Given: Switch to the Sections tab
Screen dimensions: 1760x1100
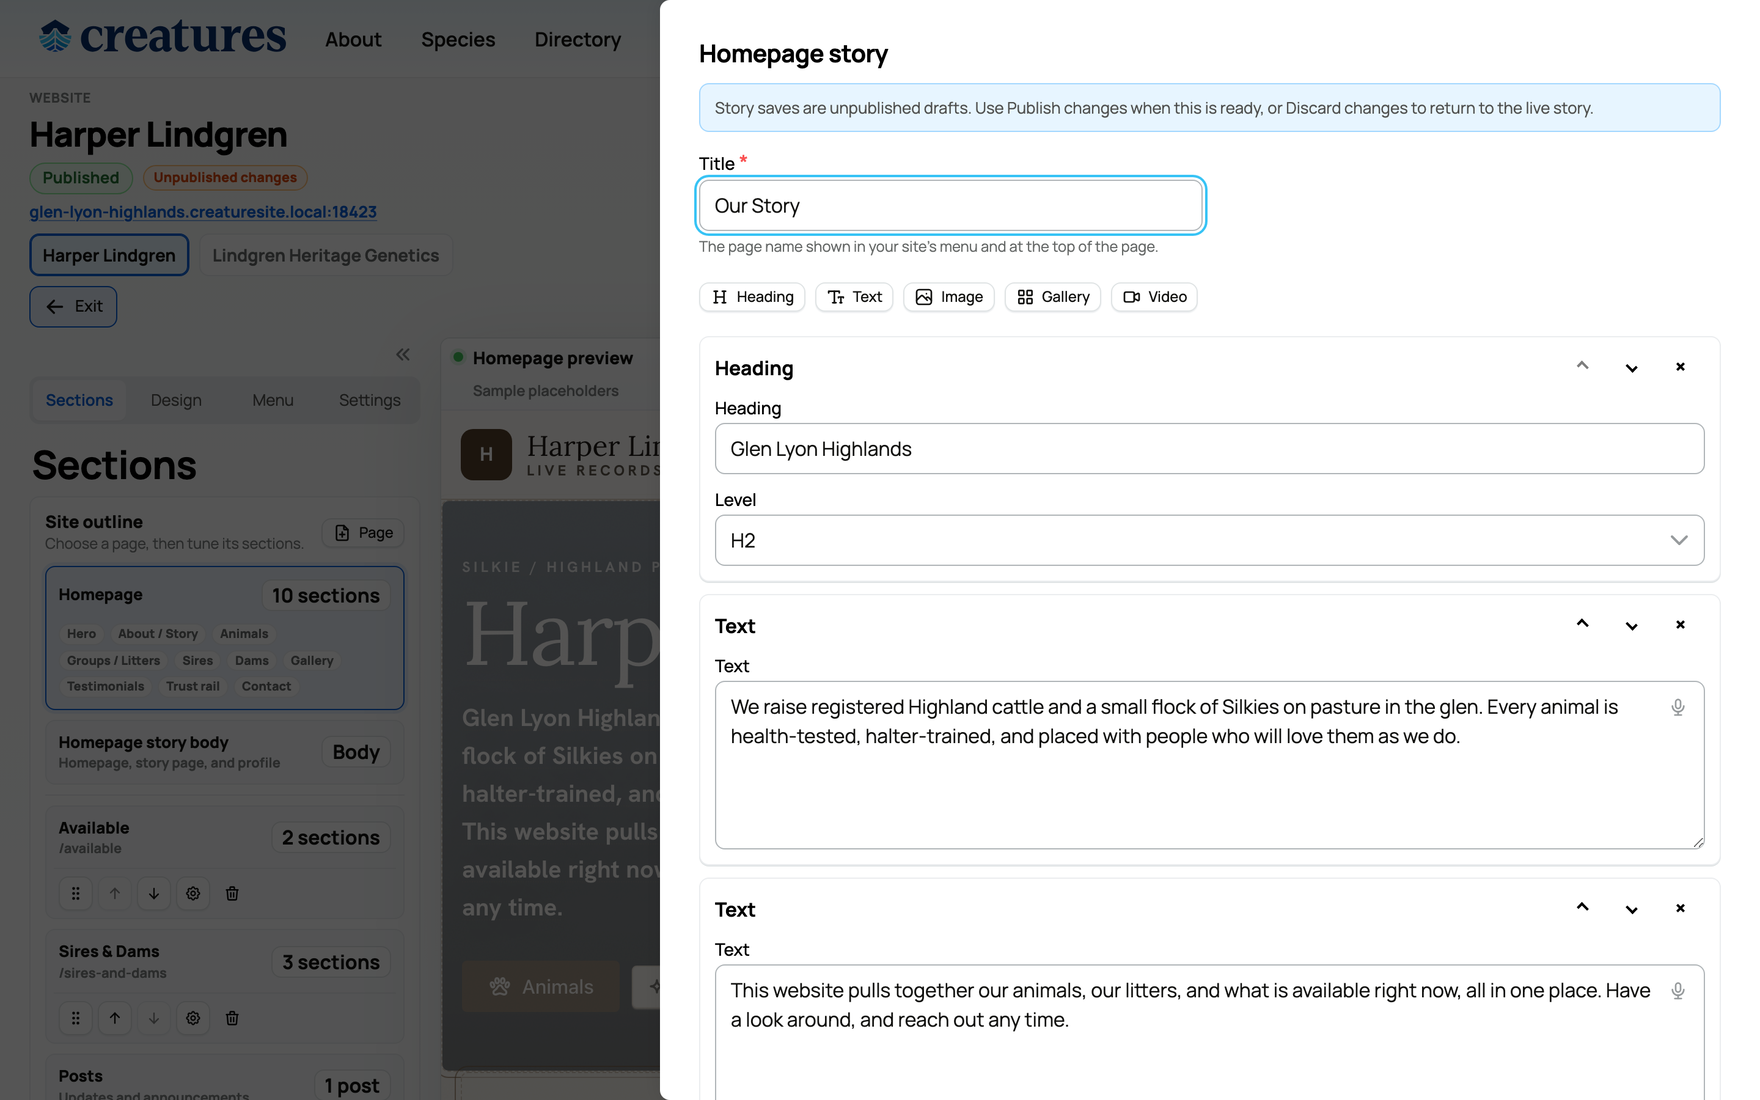Looking at the screenshot, I should [x=79, y=400].
